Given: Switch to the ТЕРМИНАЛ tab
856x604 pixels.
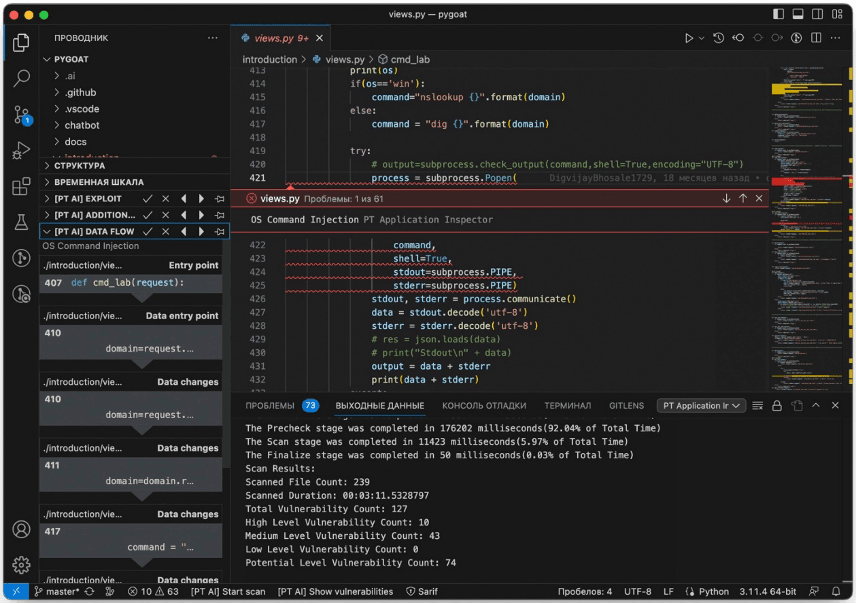Looking at the screenshot, I should (566, 406).
